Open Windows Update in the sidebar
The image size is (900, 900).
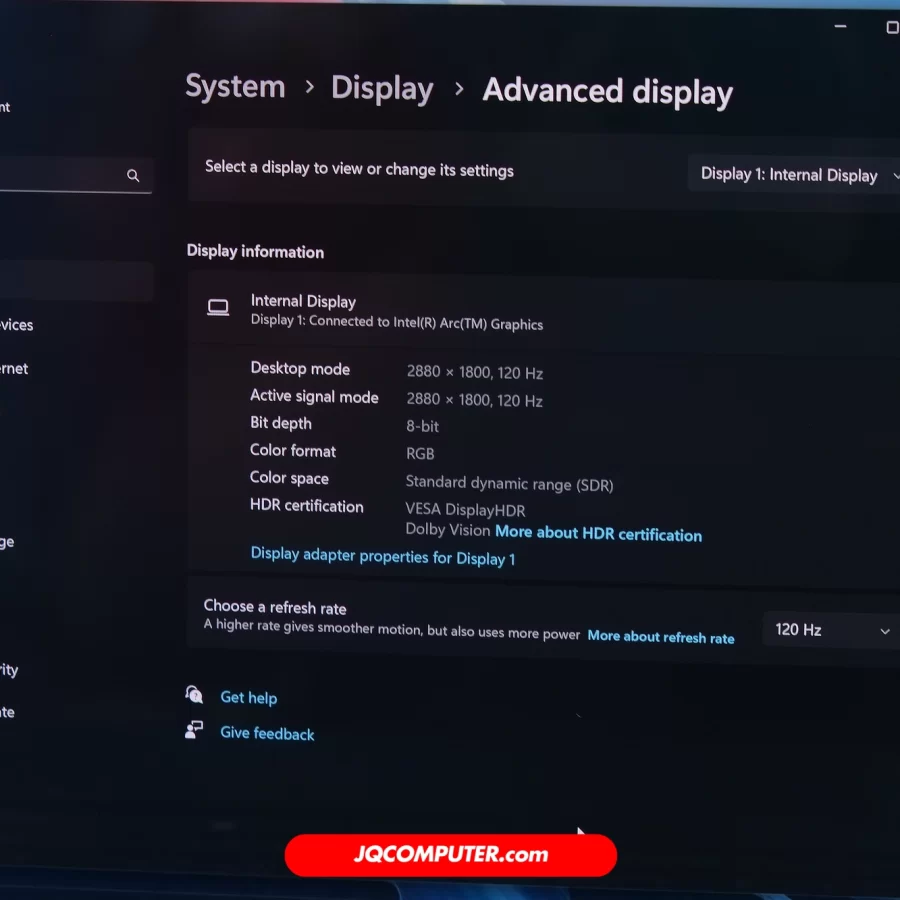[8, 713]
